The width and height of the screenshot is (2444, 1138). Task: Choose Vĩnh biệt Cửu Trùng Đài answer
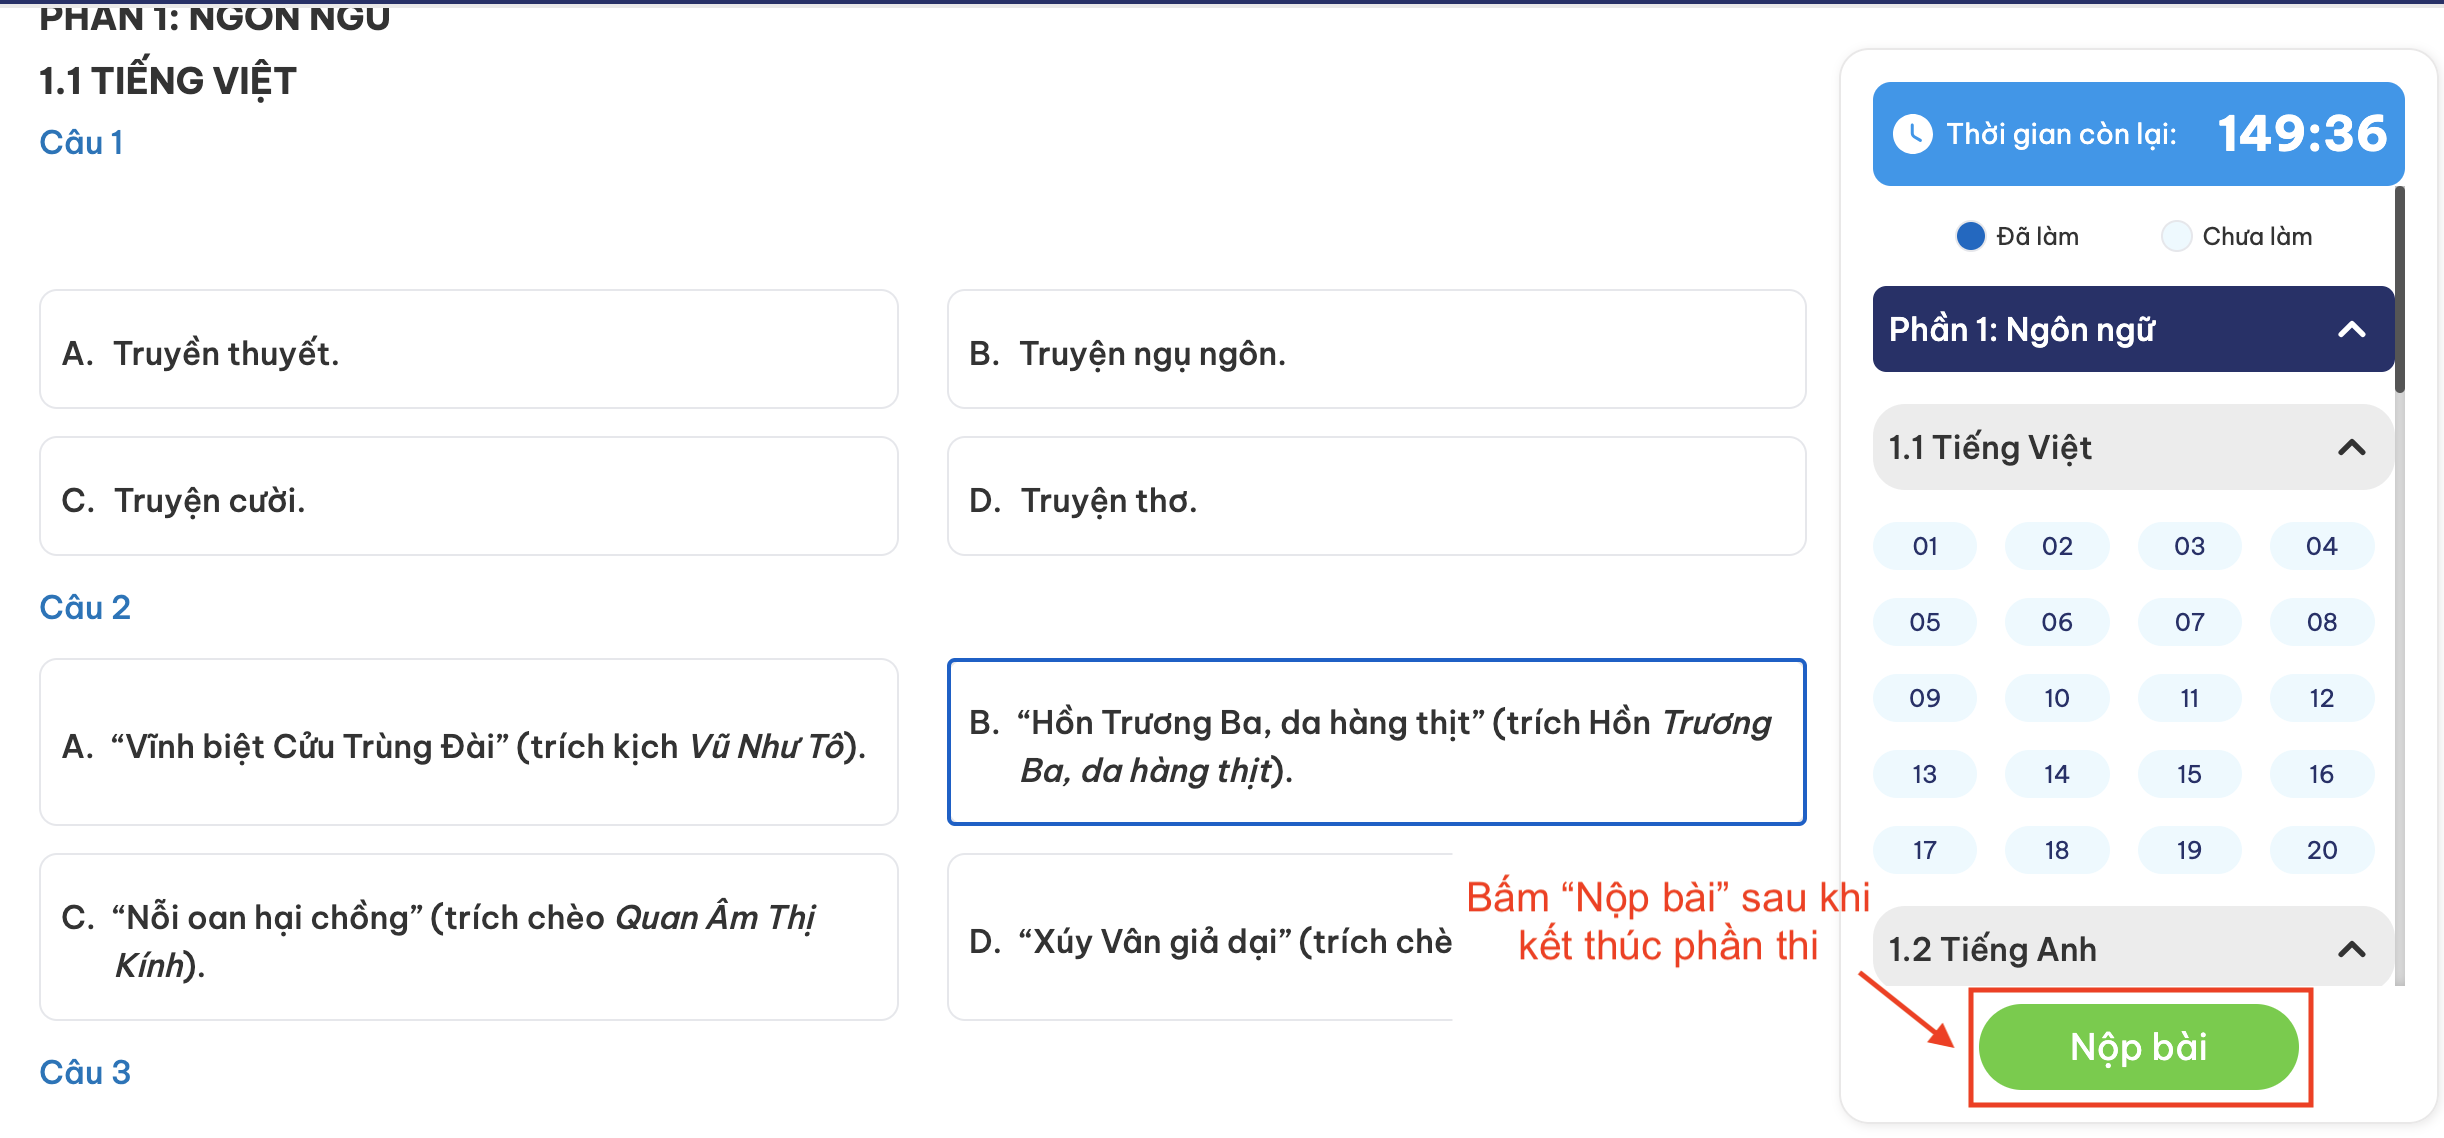click(x=468, y=743)
